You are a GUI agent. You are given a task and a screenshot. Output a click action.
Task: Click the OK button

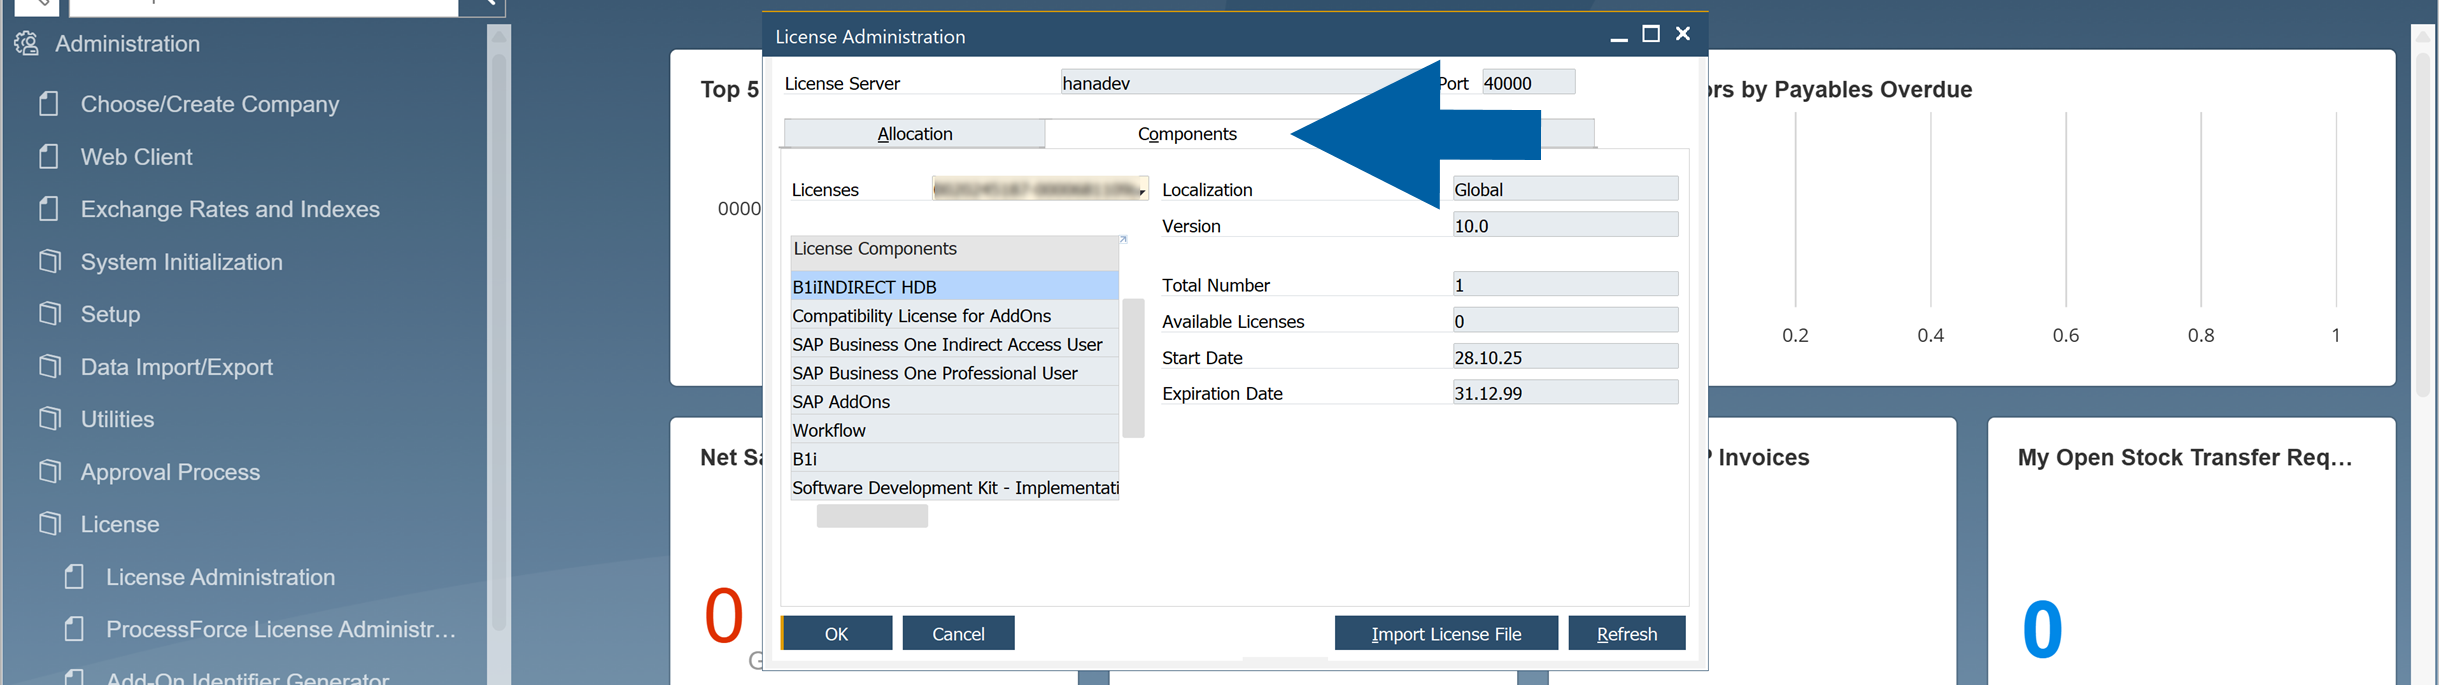click(x=836, y=633)
